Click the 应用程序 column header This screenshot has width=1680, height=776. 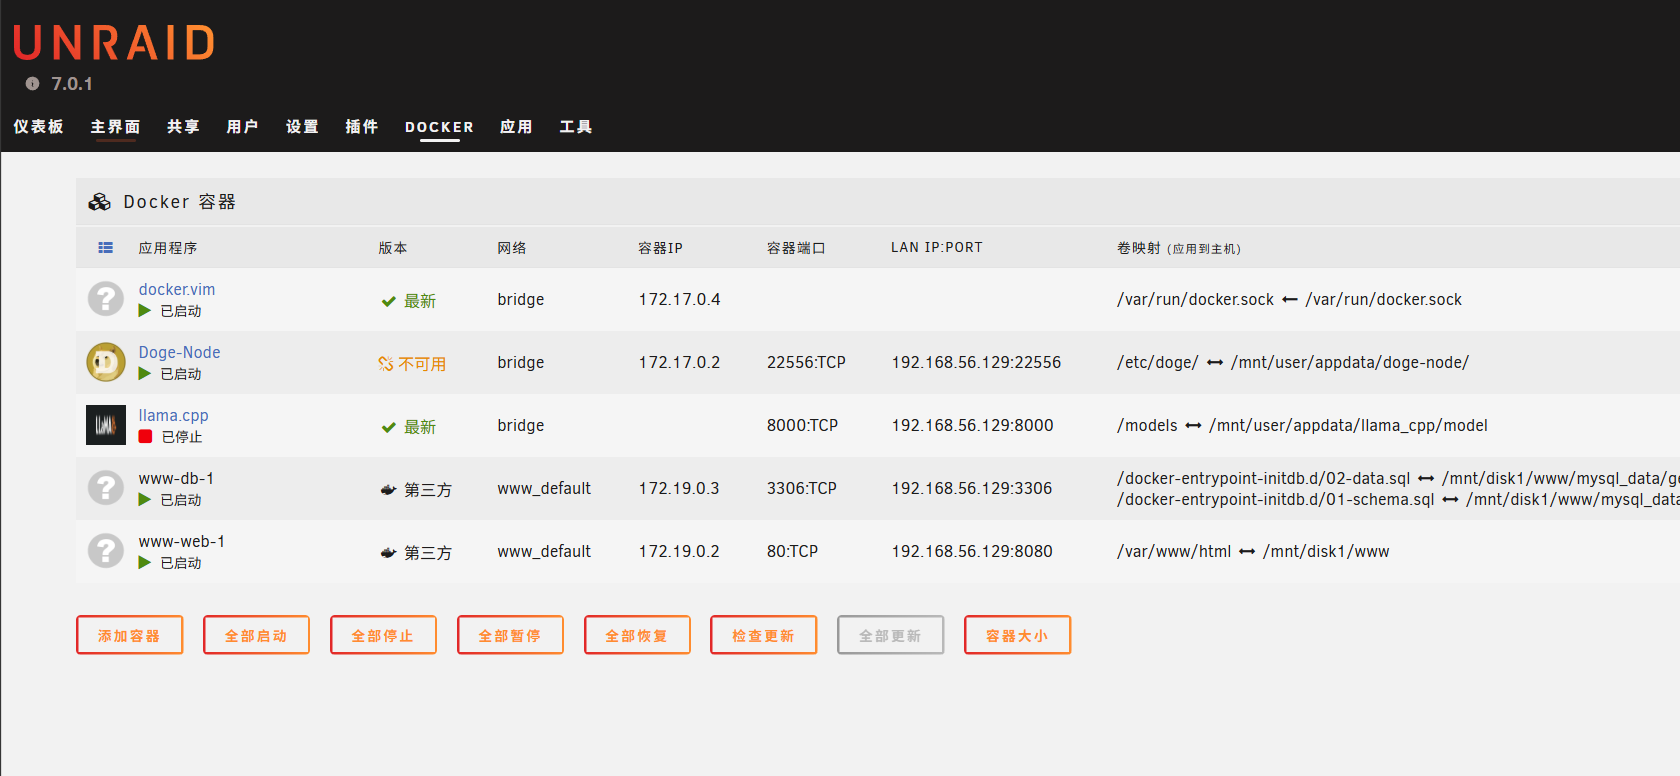pos(168,248)
